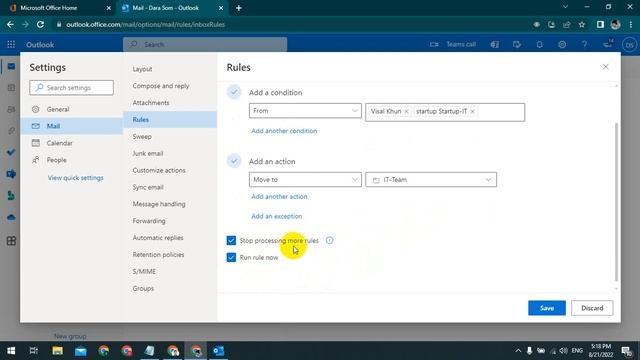This screenshot has width=640, height=360.
Task: Open the Layout mail settings
Action: pyautogui.click(x=170, y=69)
